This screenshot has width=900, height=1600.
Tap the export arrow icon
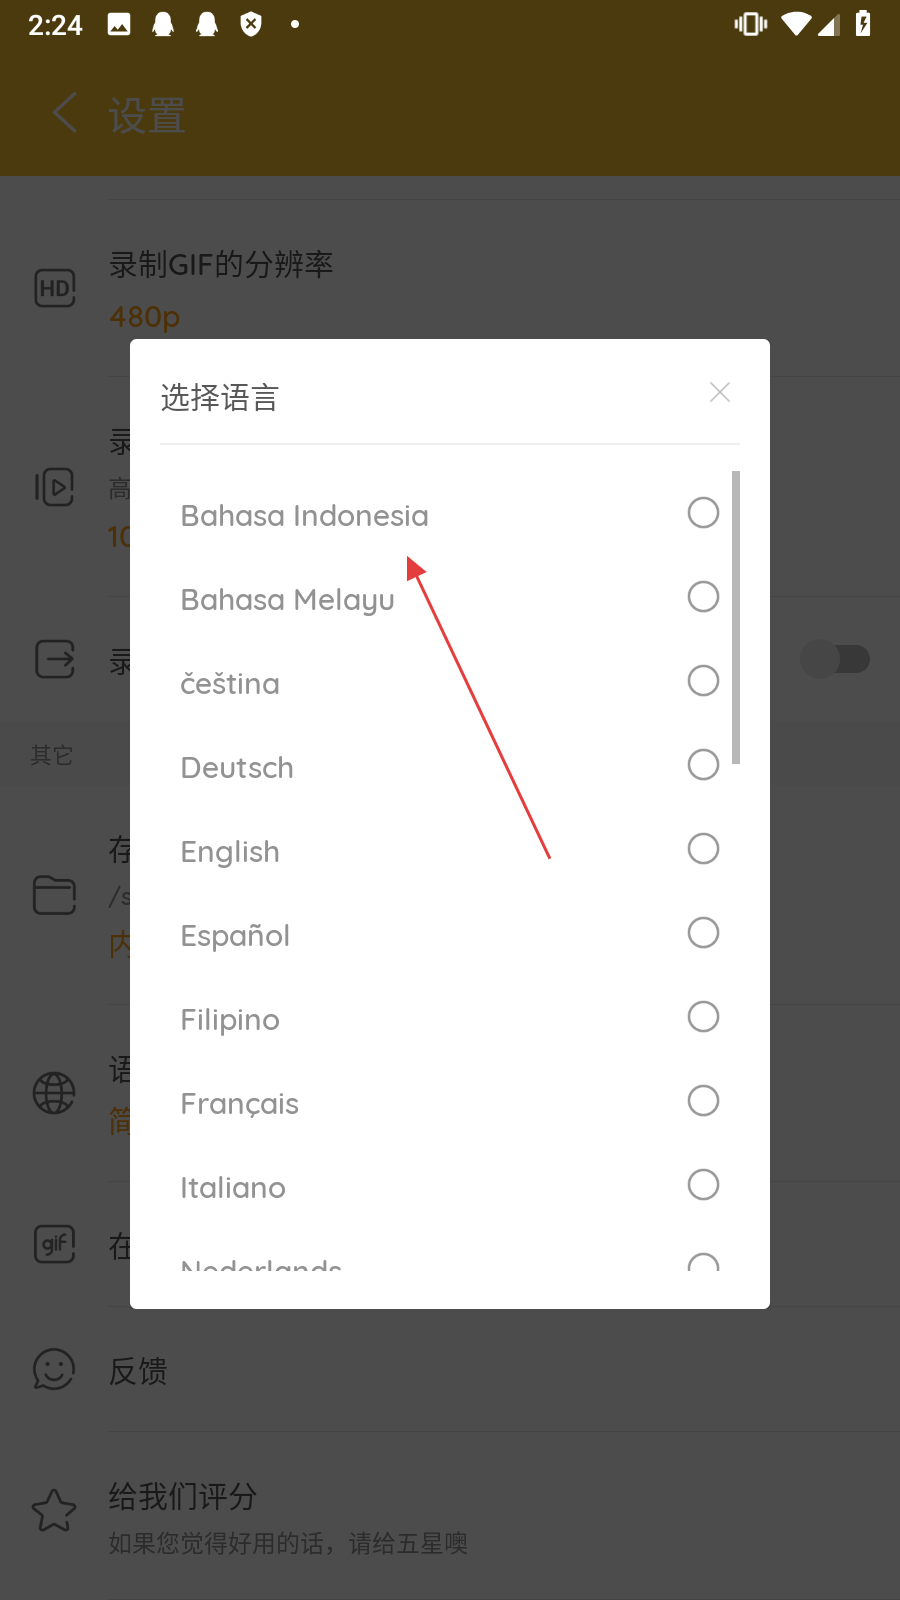pyautogui.click(x=55, y=659)
